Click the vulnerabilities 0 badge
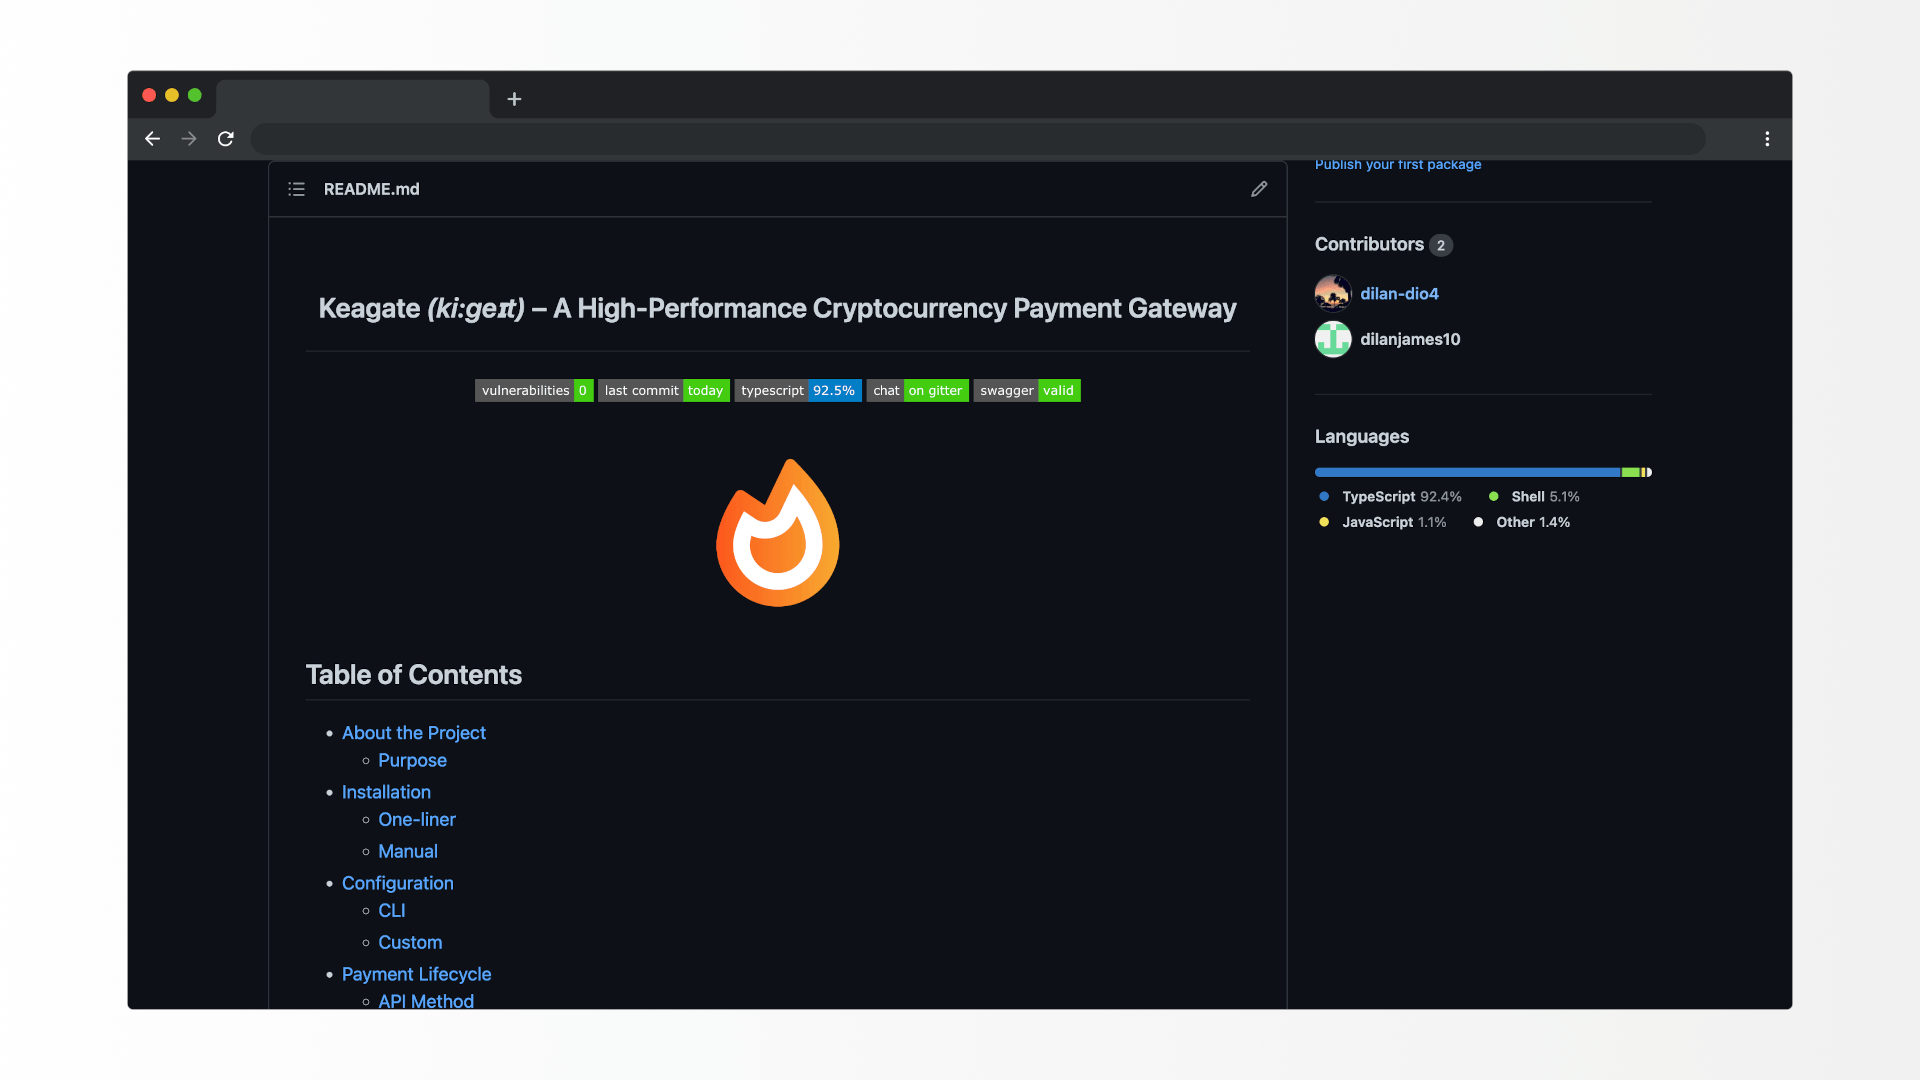The height and width of the screenshot is (1080, 1920). point(534,391)
